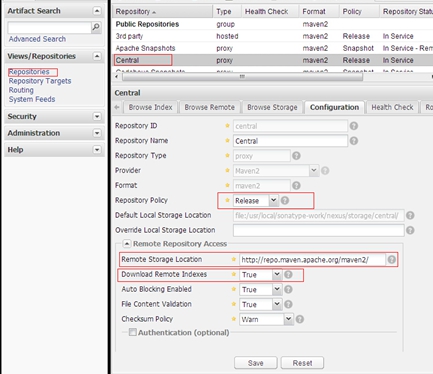The height and width of the screenshot is (374, 433).
Task: Open the Advanced Search link
Action: pyautogui.click(x=37, y=39)
